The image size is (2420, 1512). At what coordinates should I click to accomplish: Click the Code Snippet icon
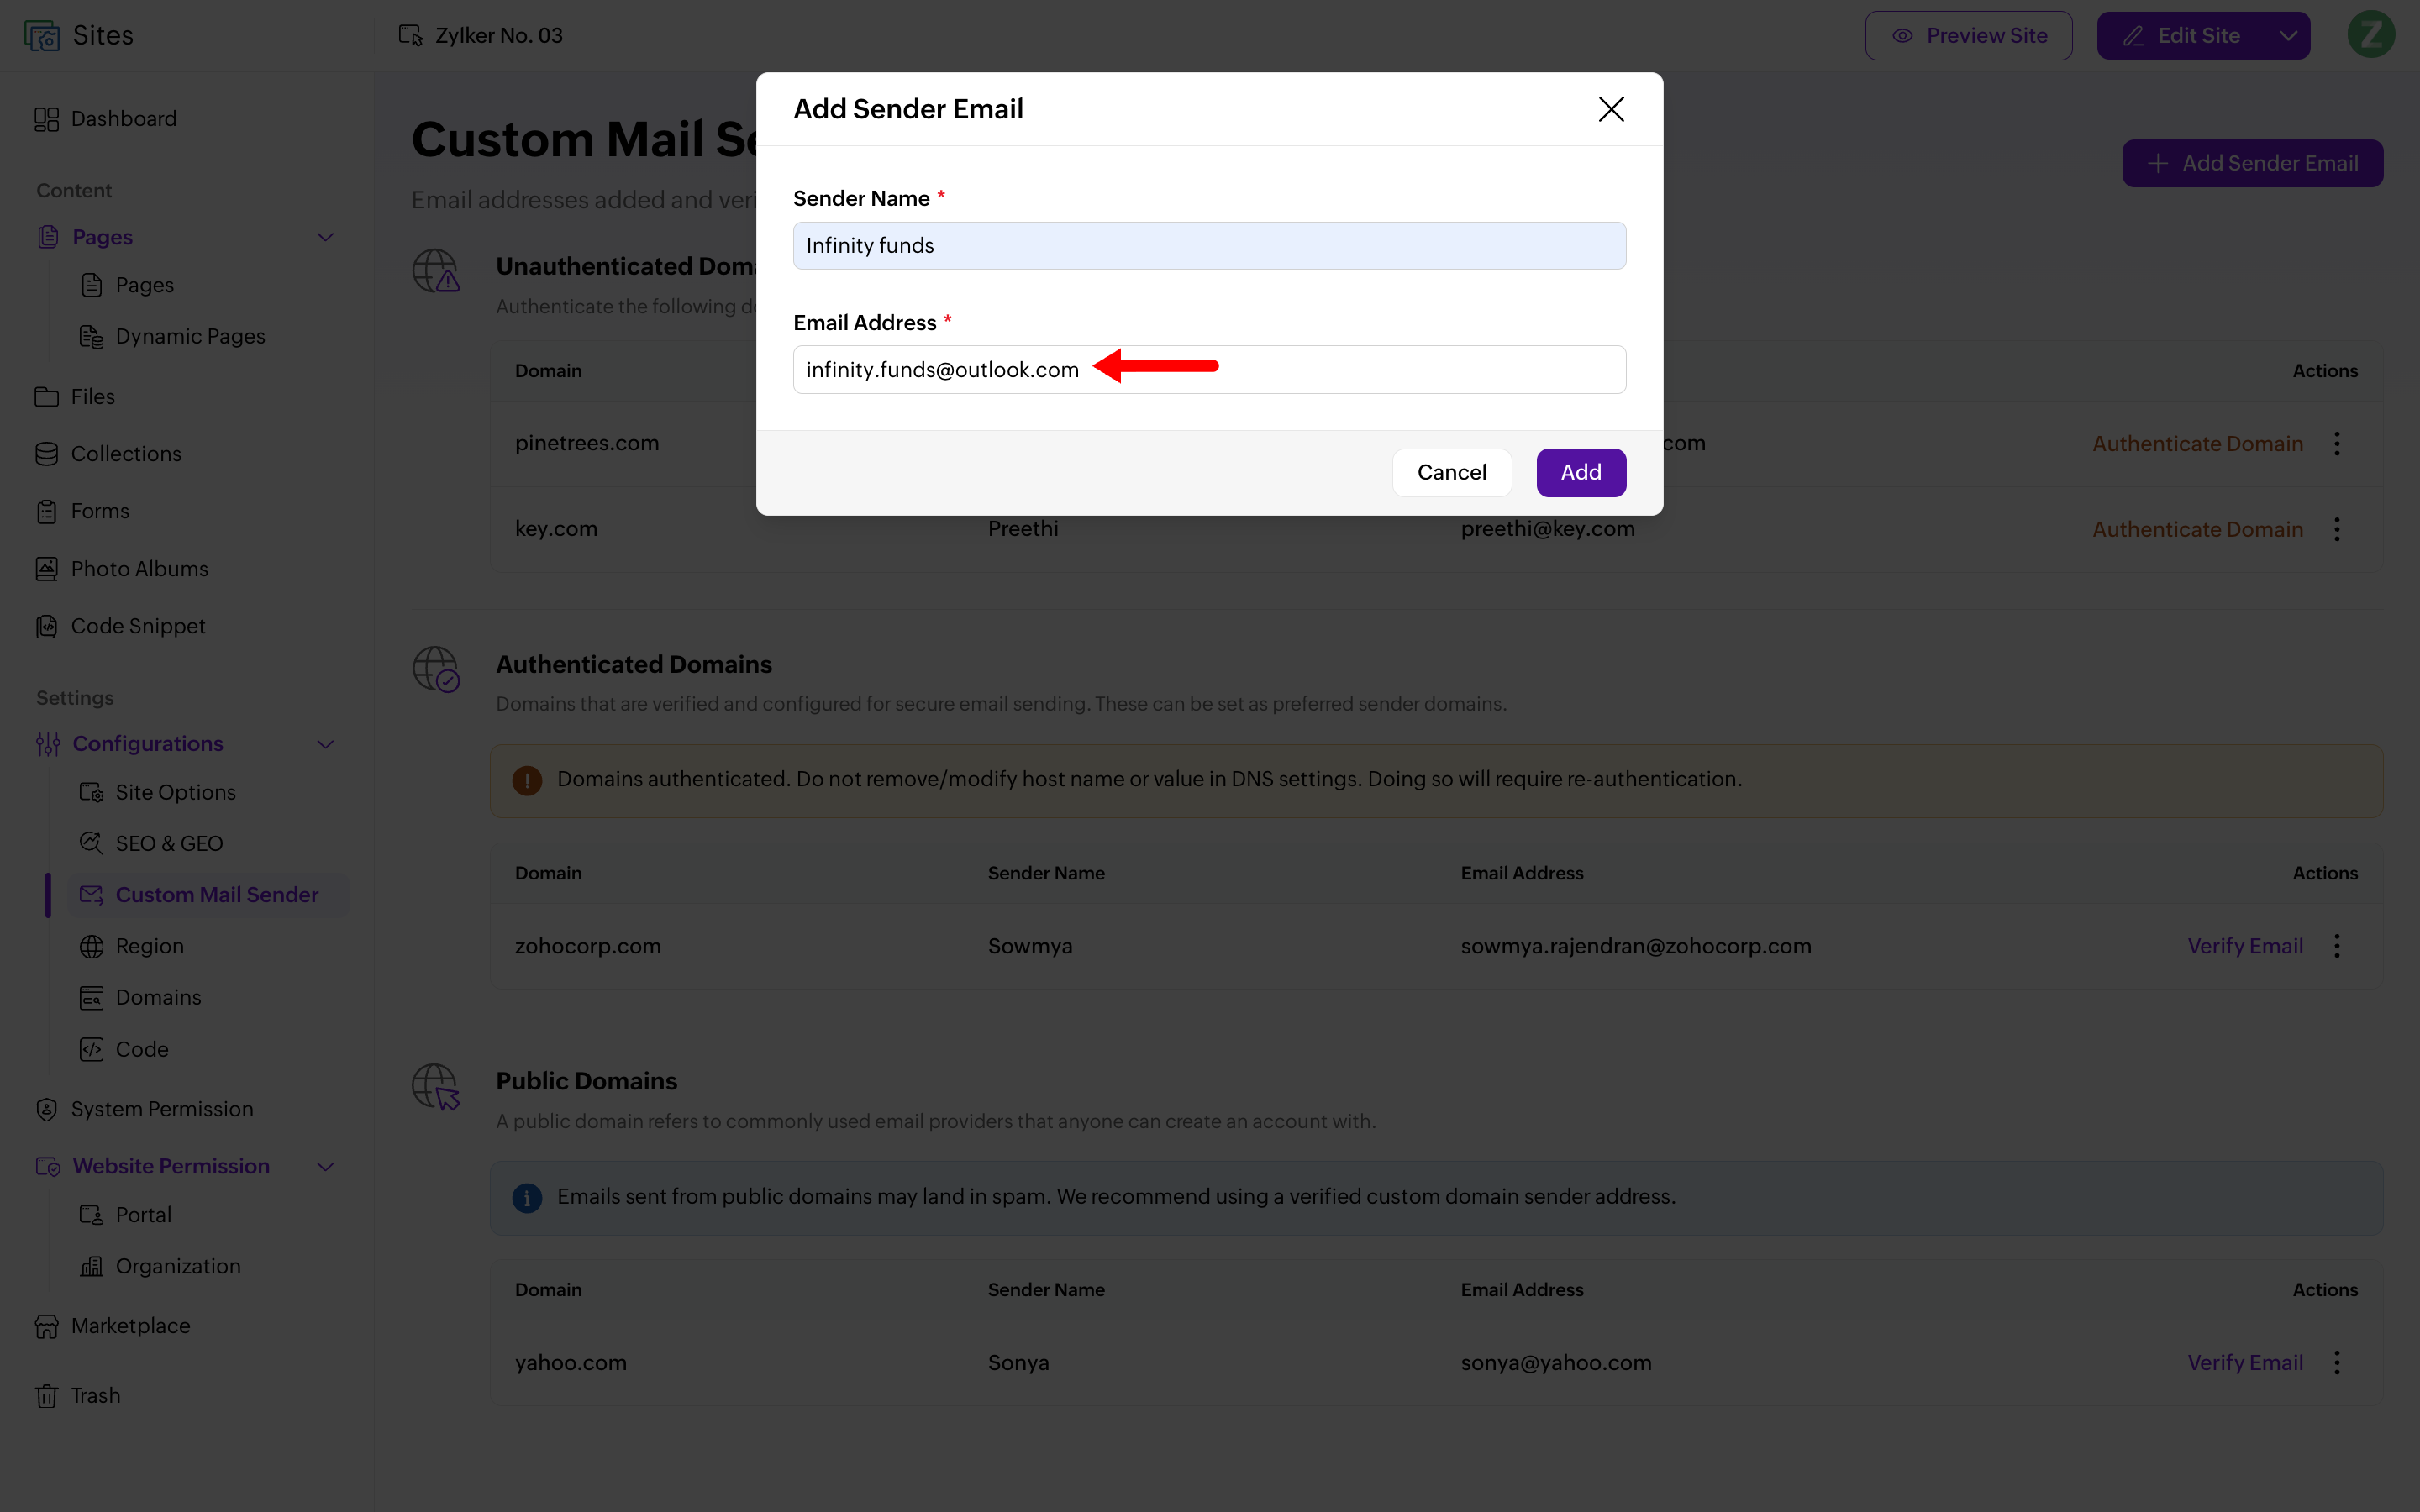[x=47, y=626]
